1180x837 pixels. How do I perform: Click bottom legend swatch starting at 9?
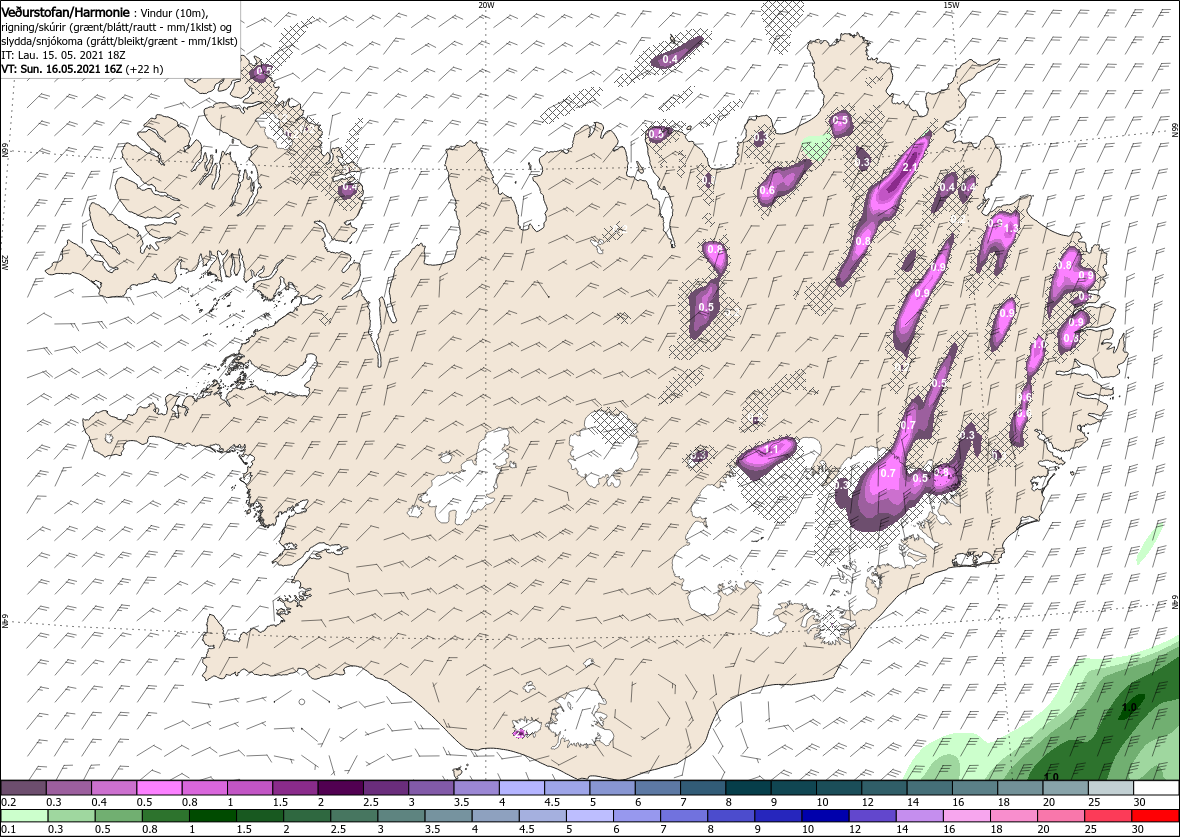point(778,817)
